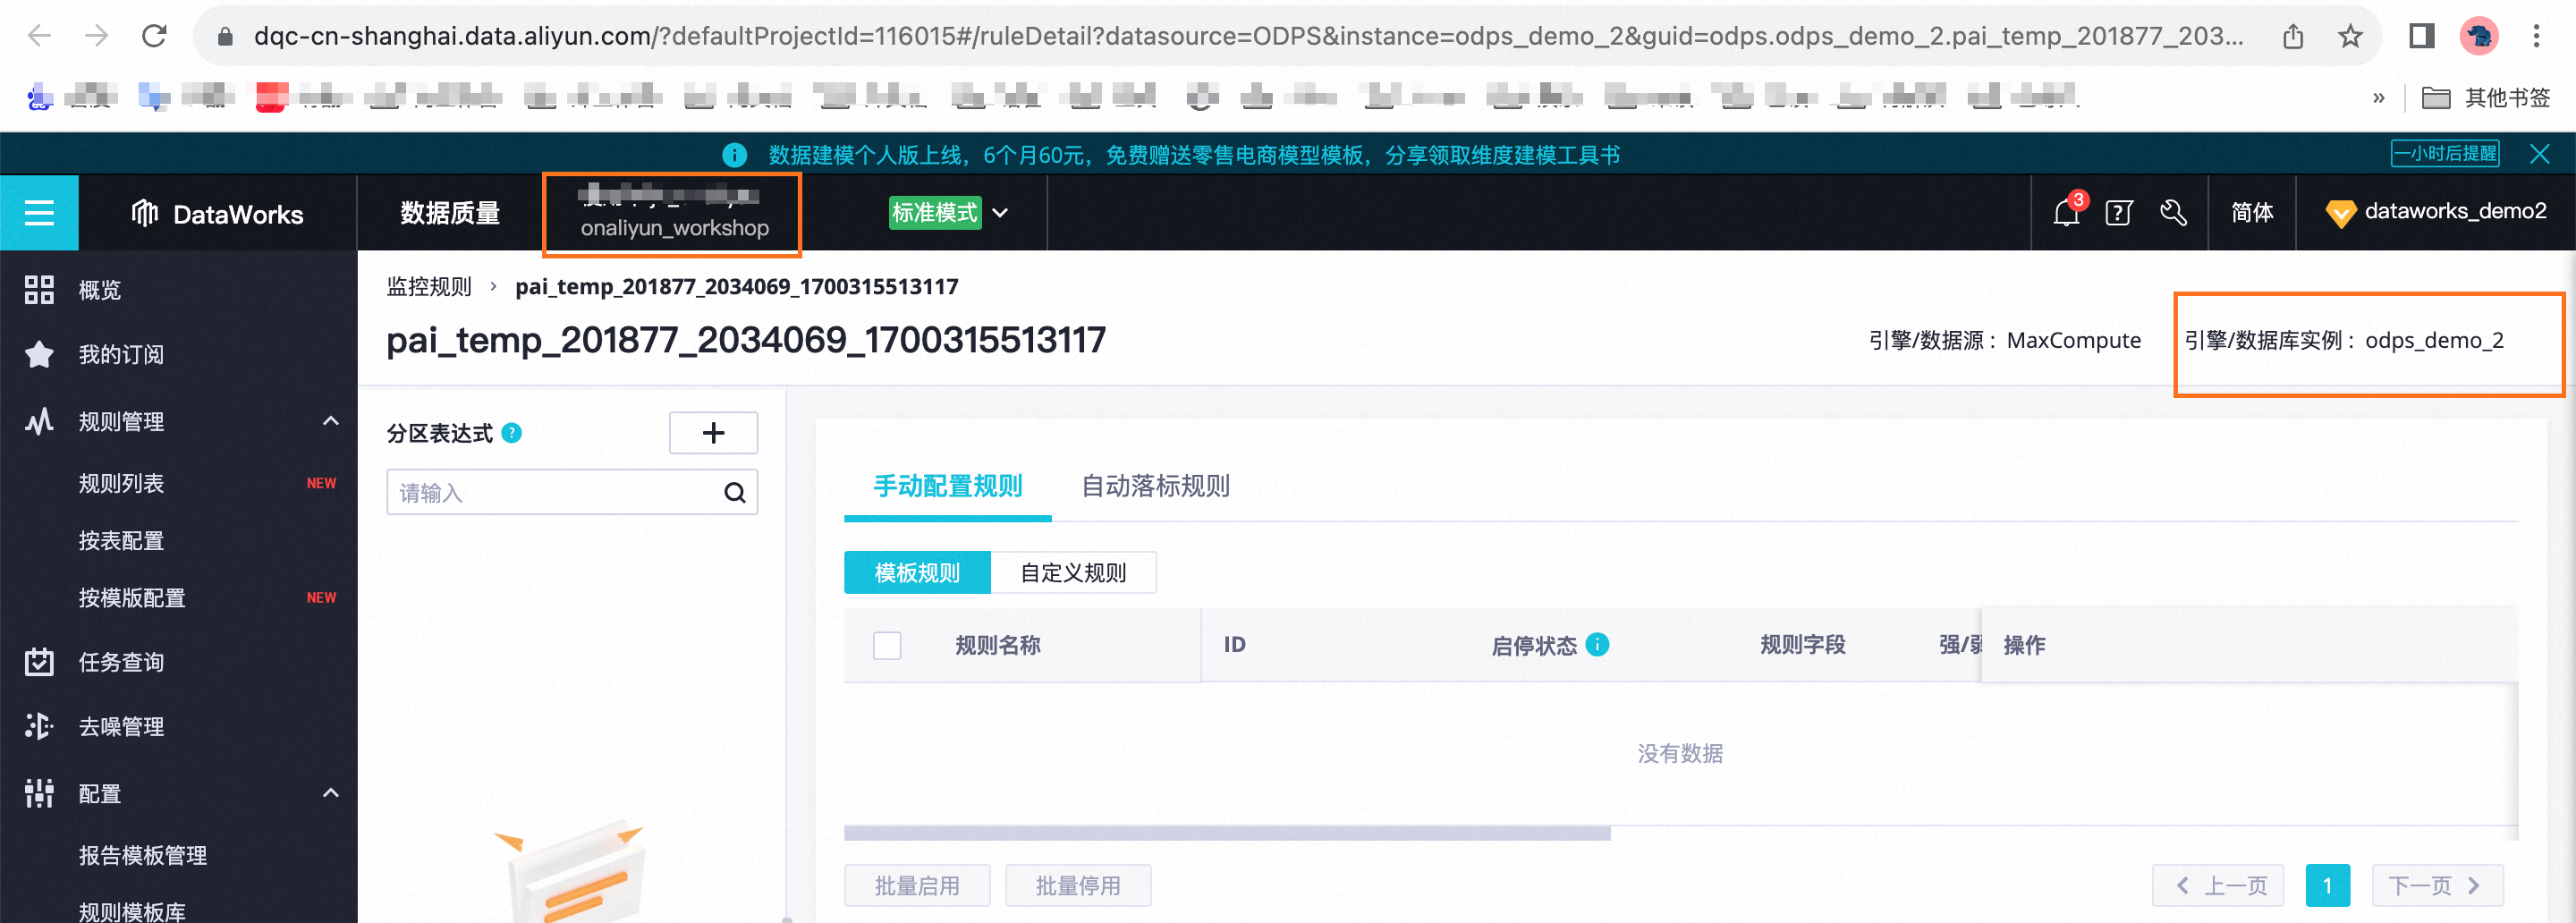Open 数据质量 module title

(x=450, y=213)
